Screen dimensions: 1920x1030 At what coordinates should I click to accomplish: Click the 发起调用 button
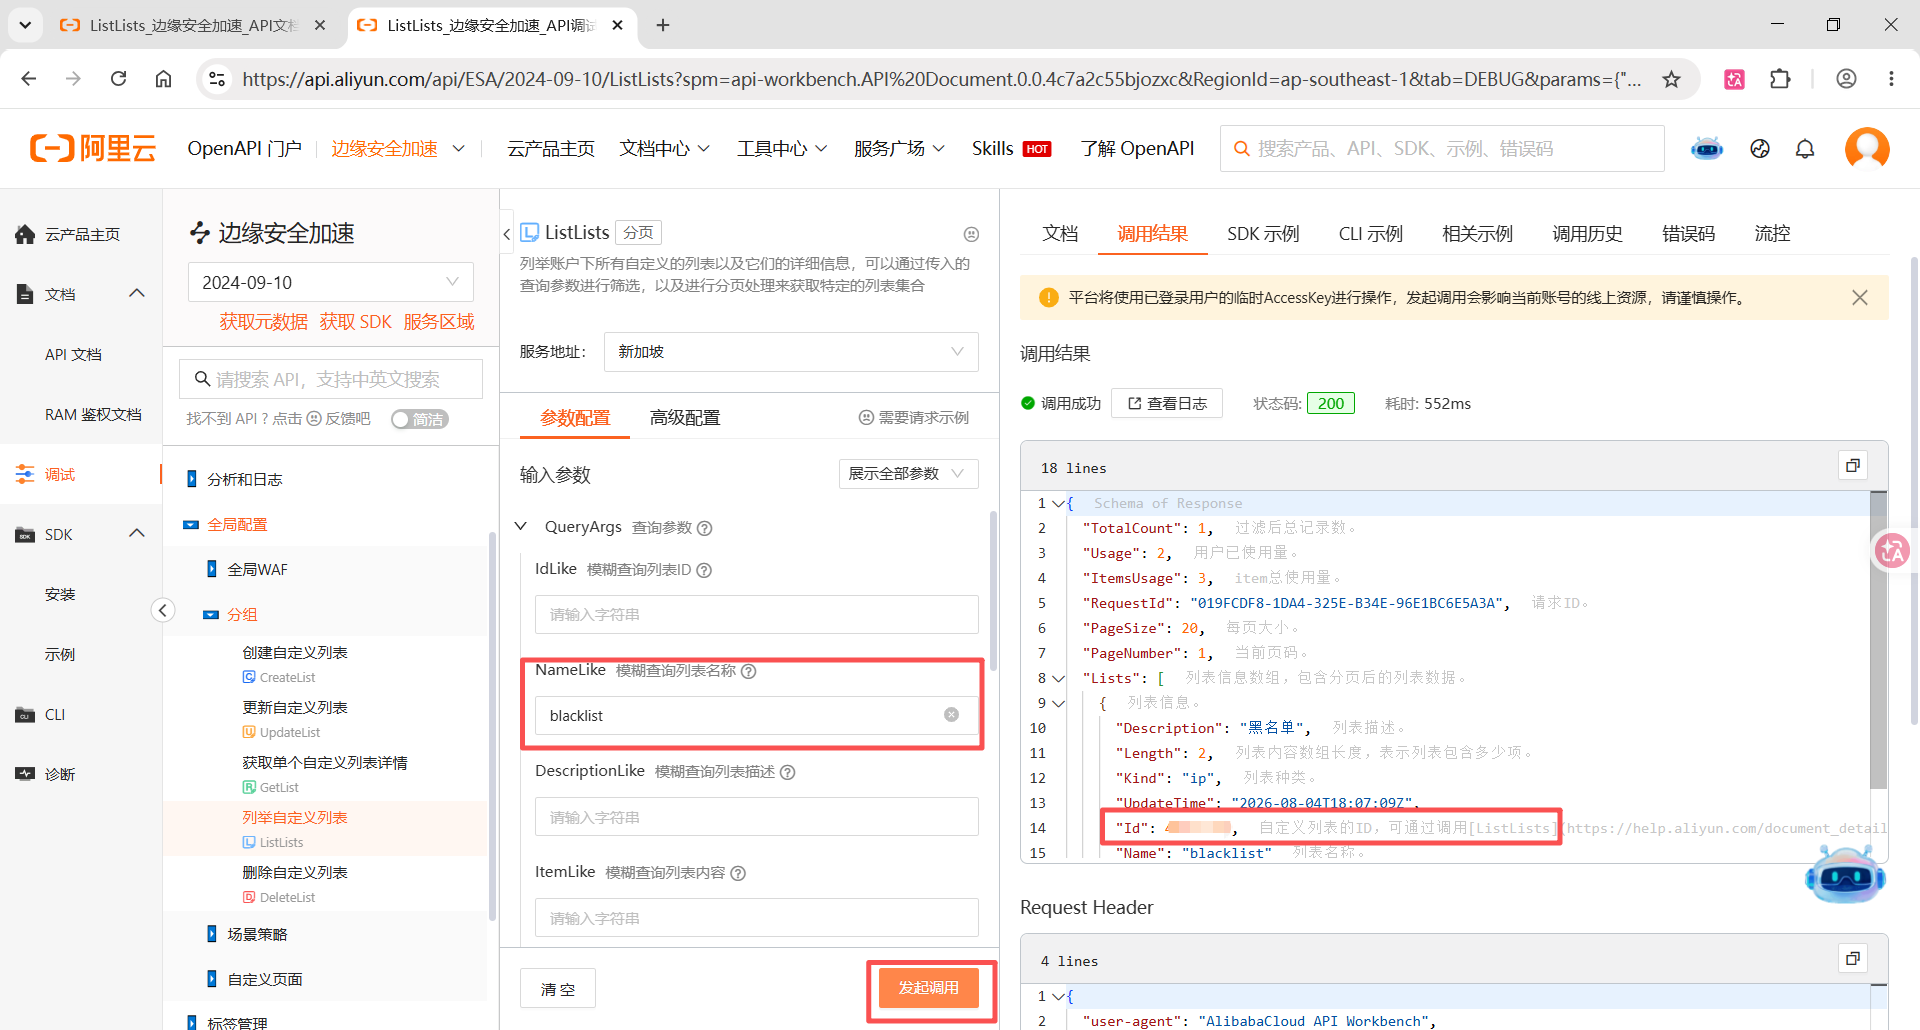[929, 988]
